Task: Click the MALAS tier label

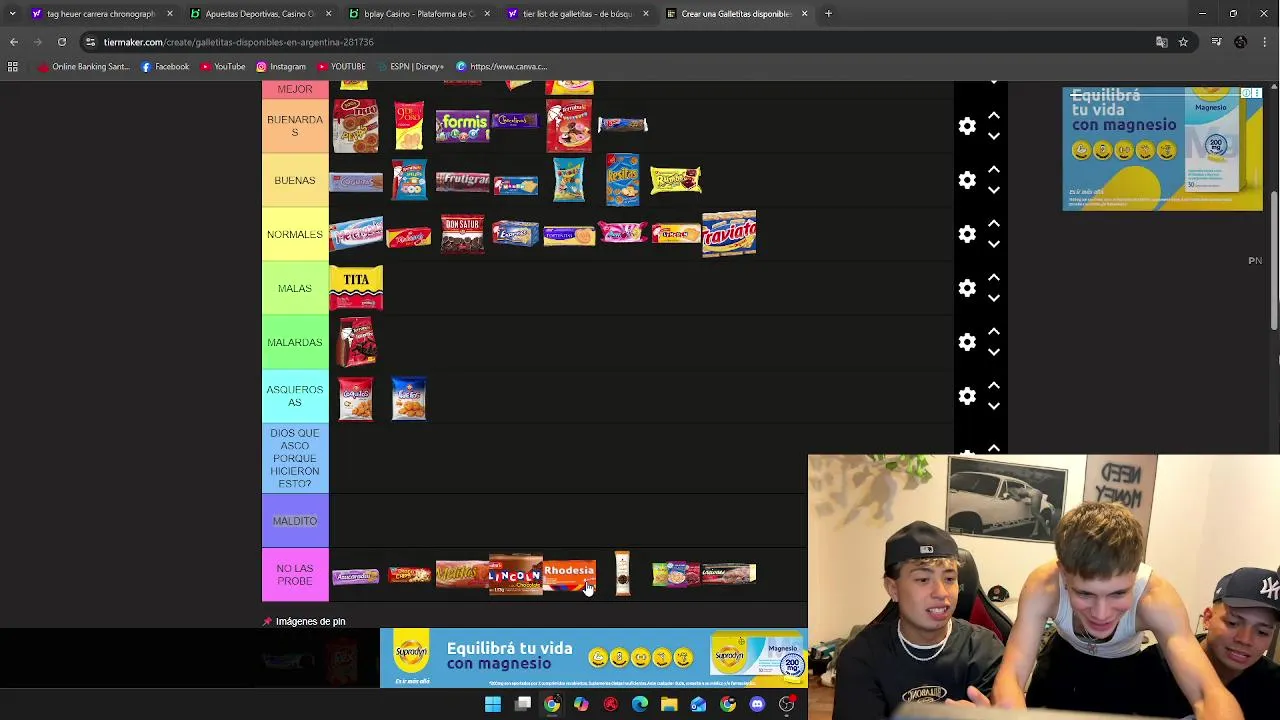Action: (295, 288)
